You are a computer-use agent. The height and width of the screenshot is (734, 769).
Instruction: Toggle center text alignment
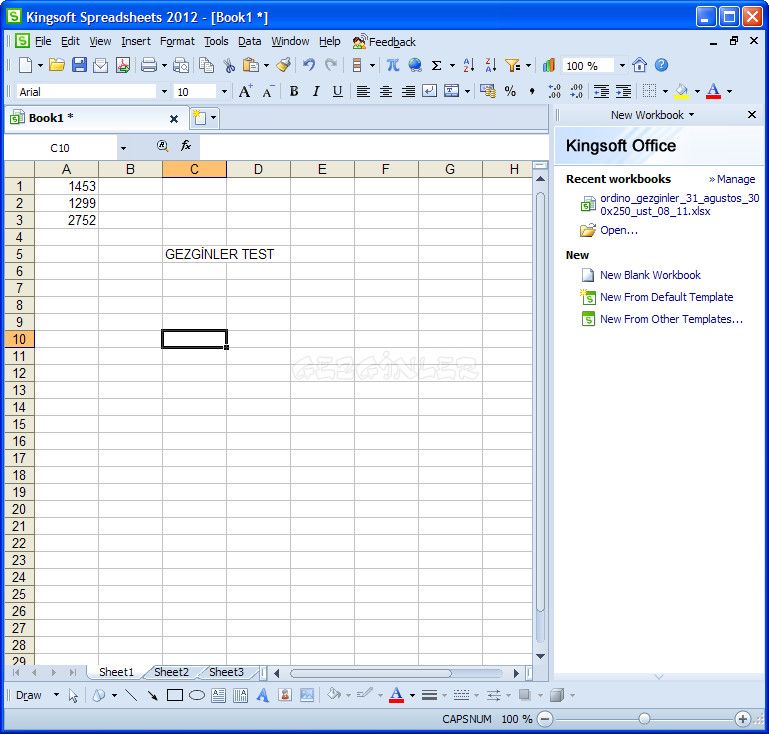pos(386,91)
